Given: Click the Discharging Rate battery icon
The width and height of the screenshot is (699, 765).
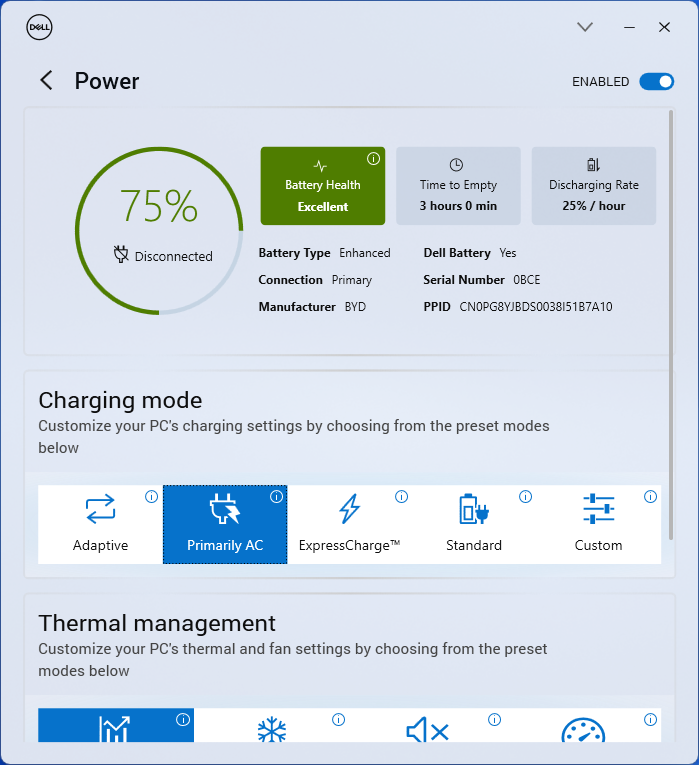Looking at the screenshot, I should point(593,164).
